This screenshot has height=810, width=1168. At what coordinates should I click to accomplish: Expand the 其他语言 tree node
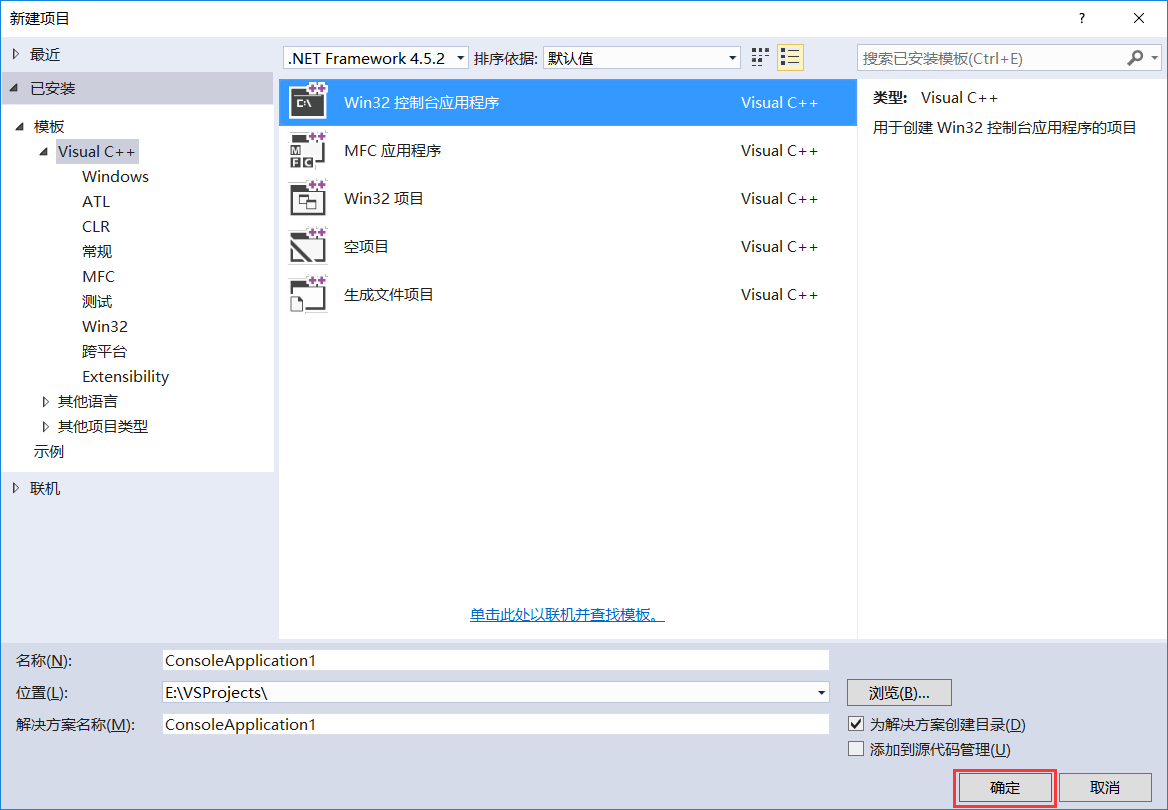coord(46,401)
